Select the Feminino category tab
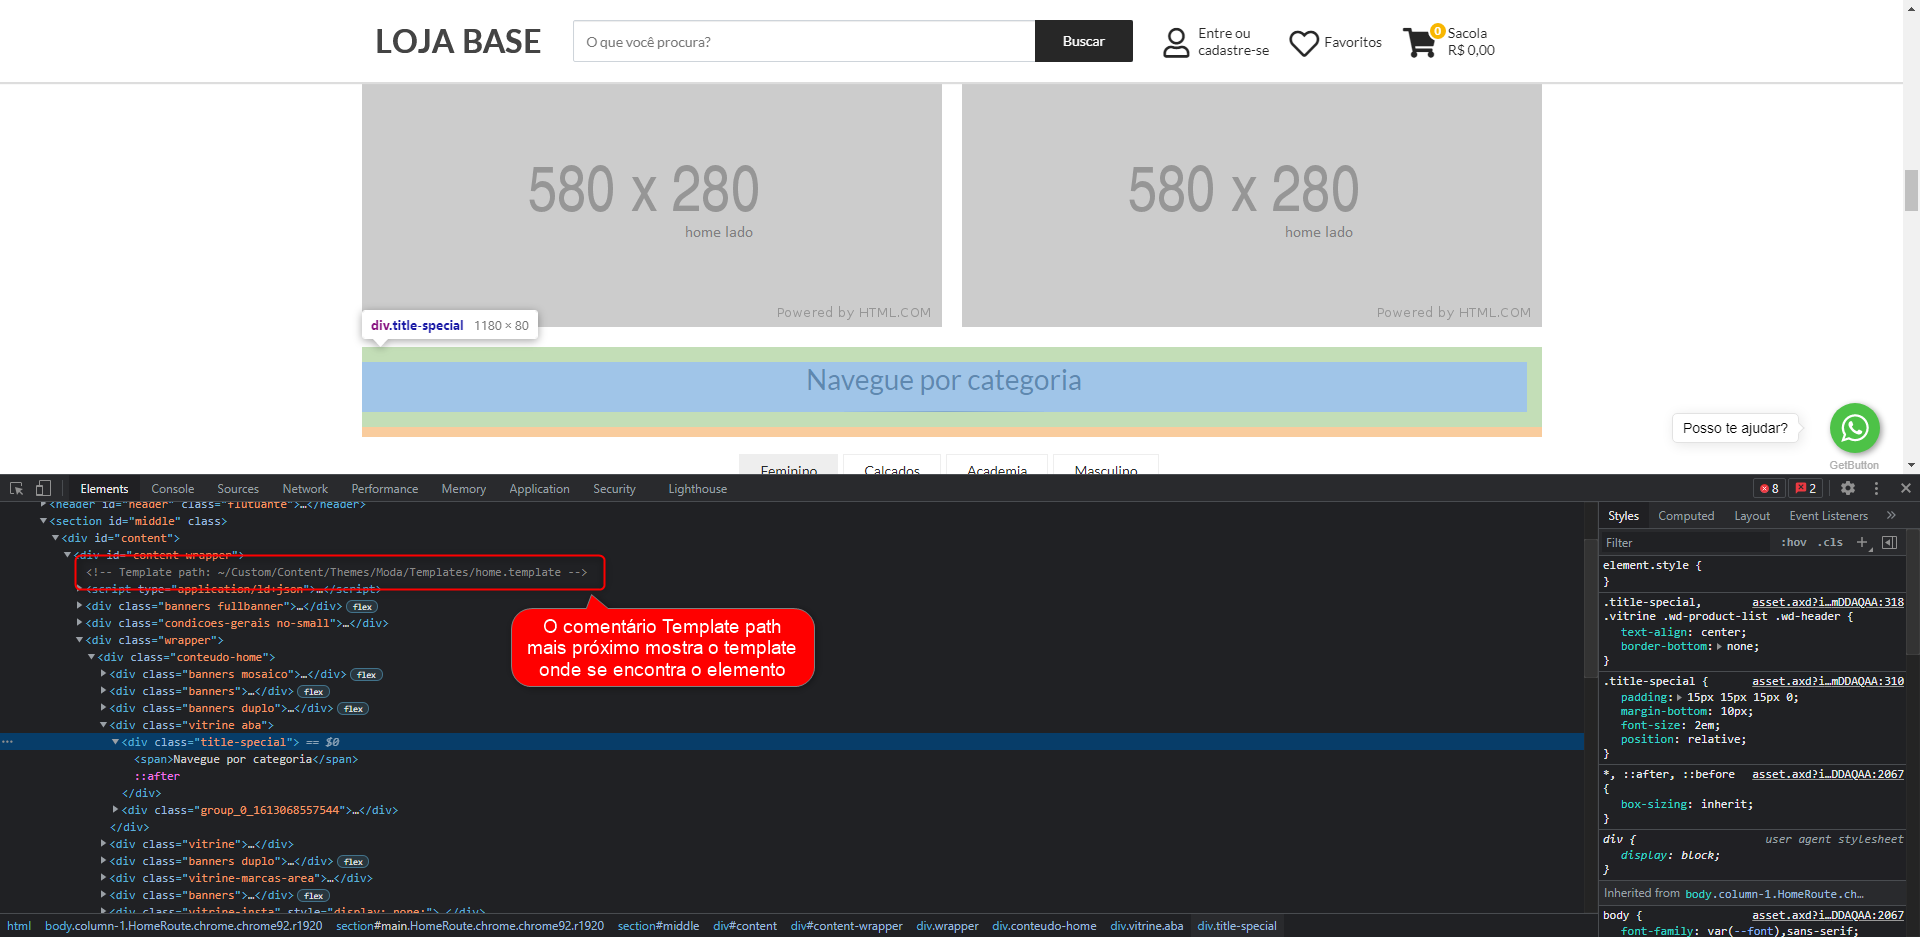Screen dimensions: 1920x937 tap(789, 466)
